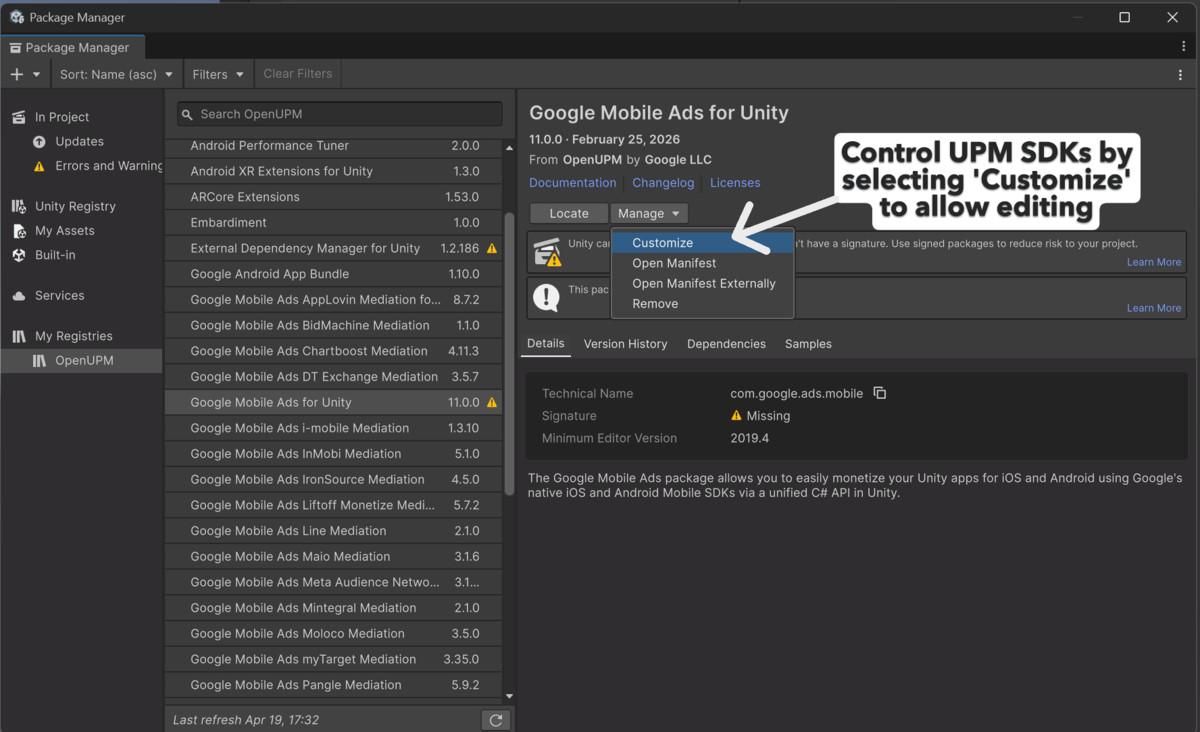Screen dimensions: 1200x732
Task: Click the scroll down arrow of package list
Action: tap(509, 696)
